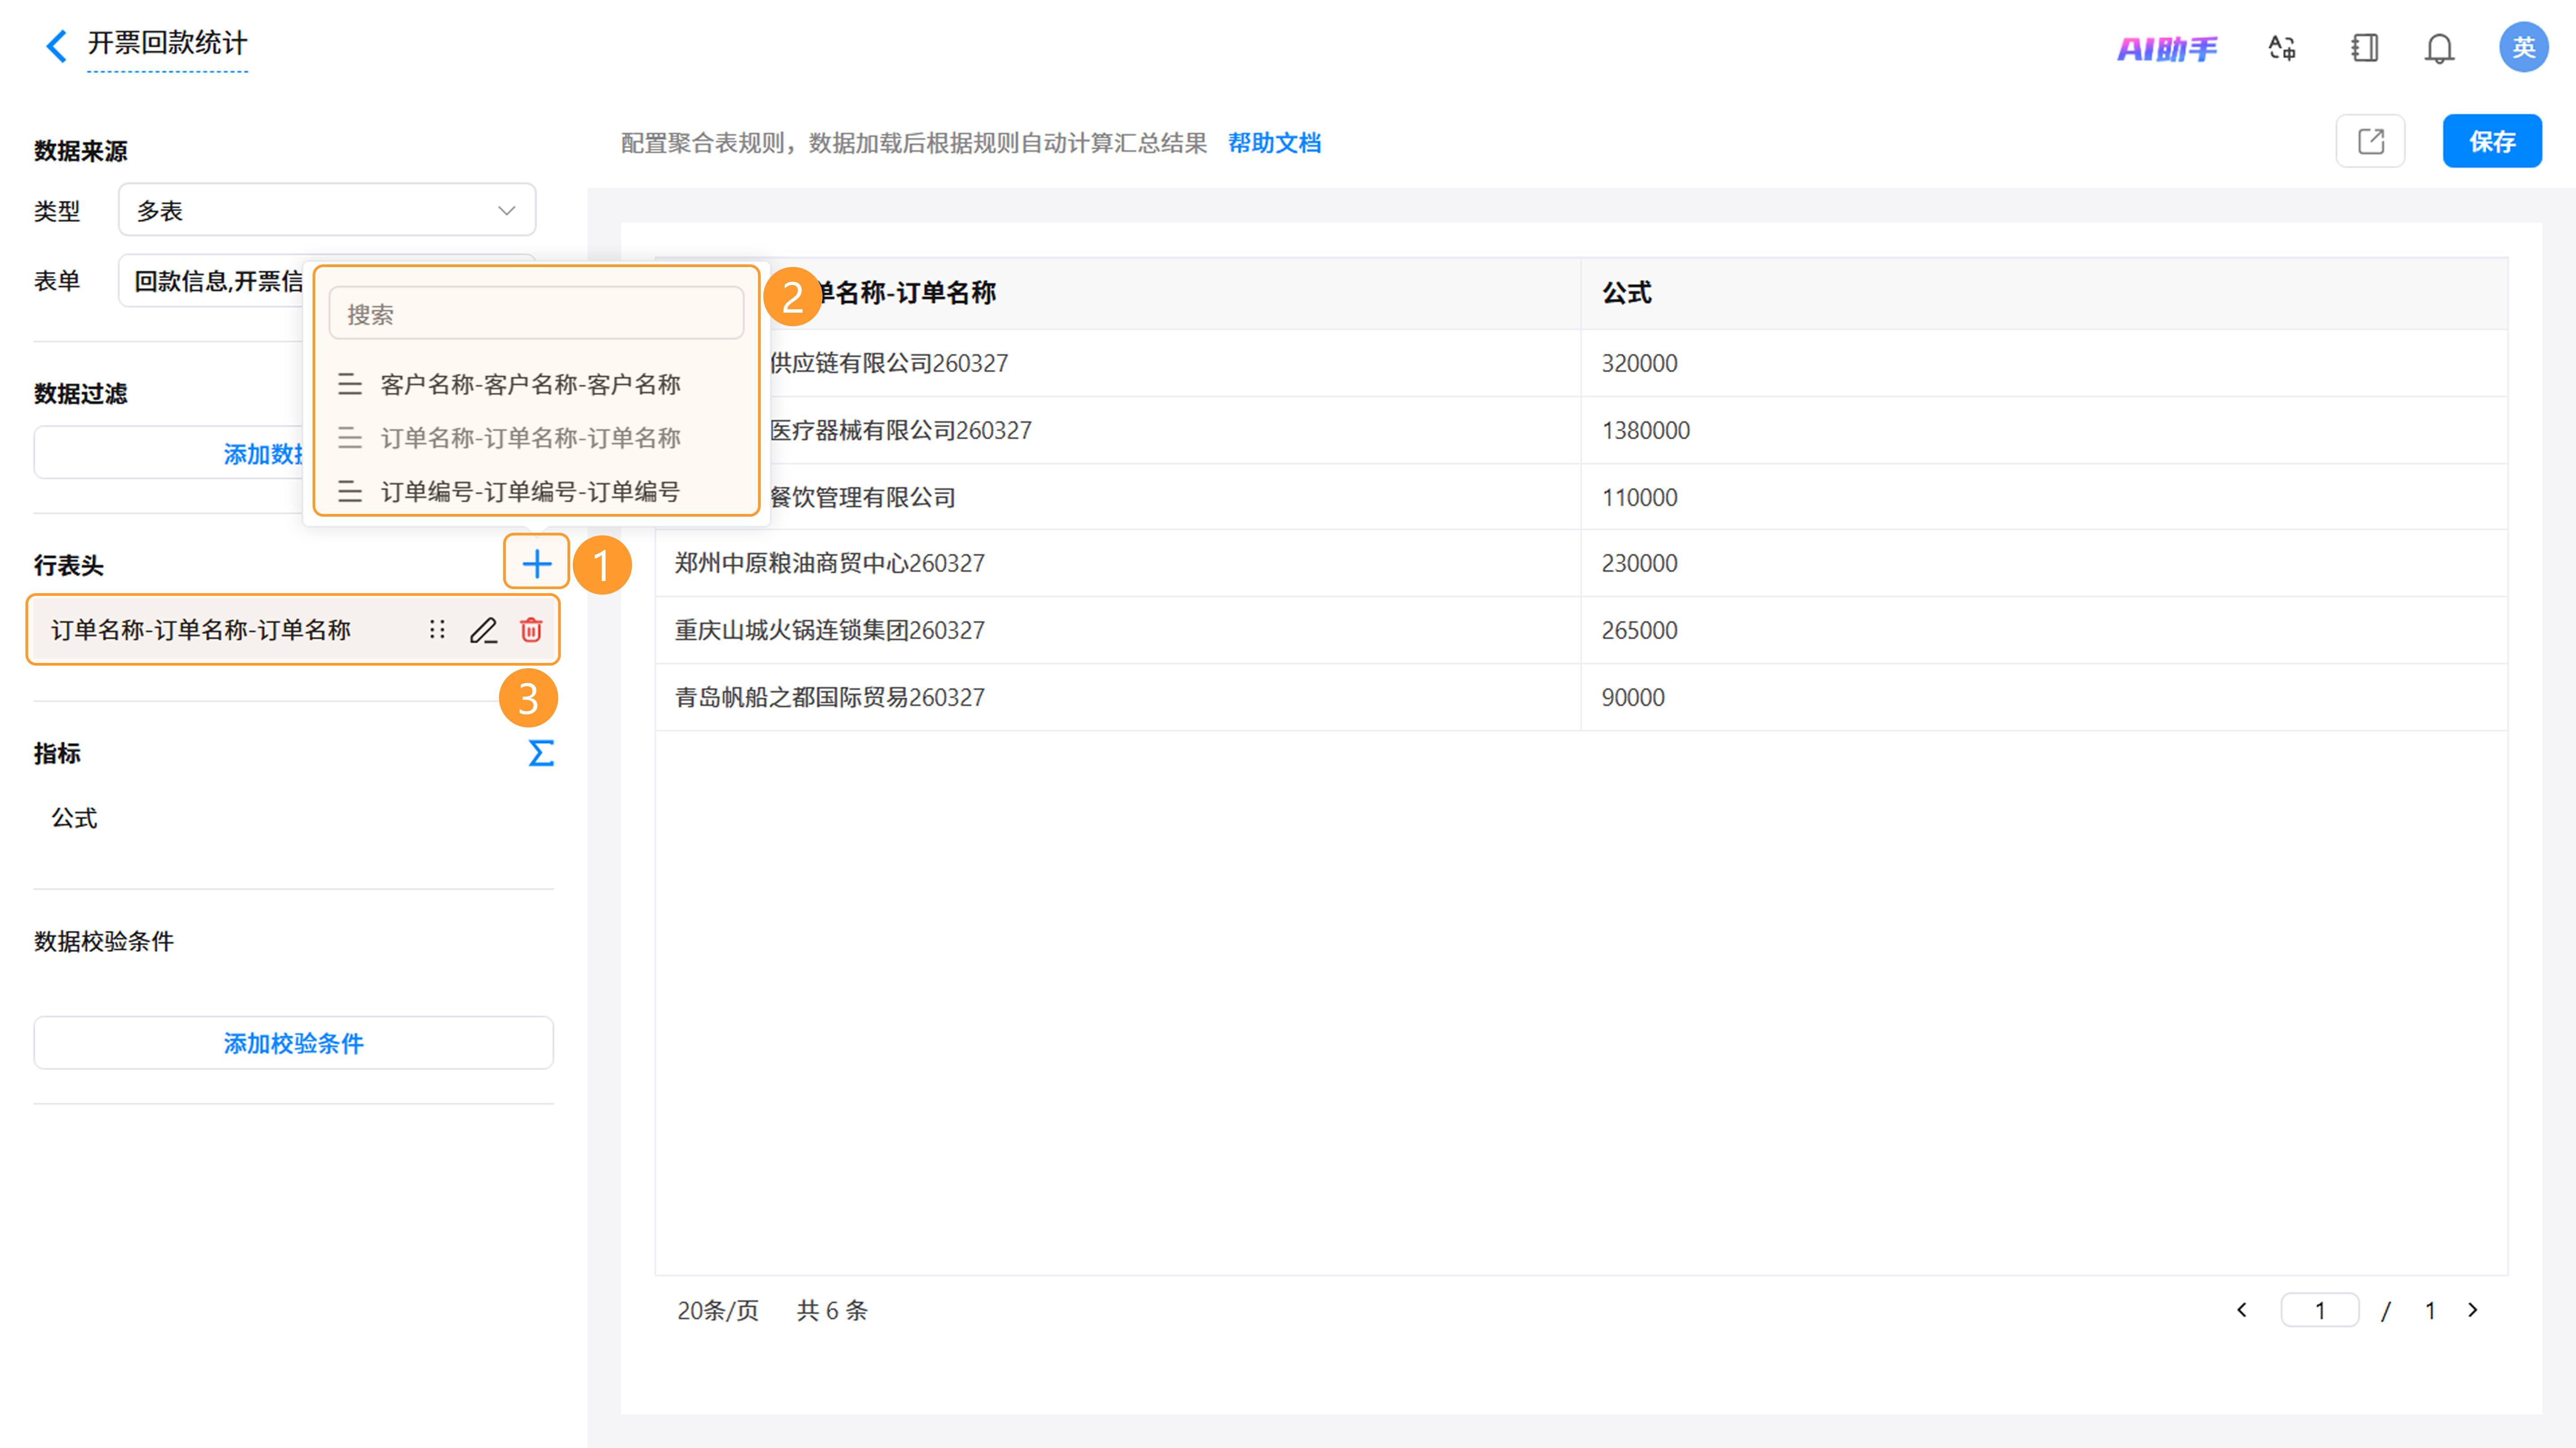Image resolution: width=2576 pixels, height=1448 pixels.
Task: Click the 数据来源 section heading
Action: pyautogui.click(x=80, y=151)
